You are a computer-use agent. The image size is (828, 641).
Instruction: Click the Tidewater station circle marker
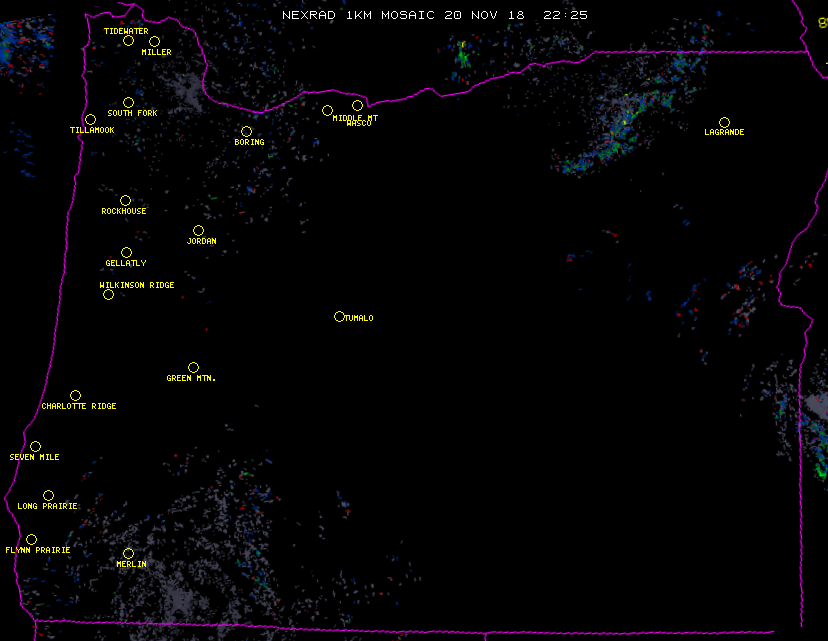click(128, 41)
